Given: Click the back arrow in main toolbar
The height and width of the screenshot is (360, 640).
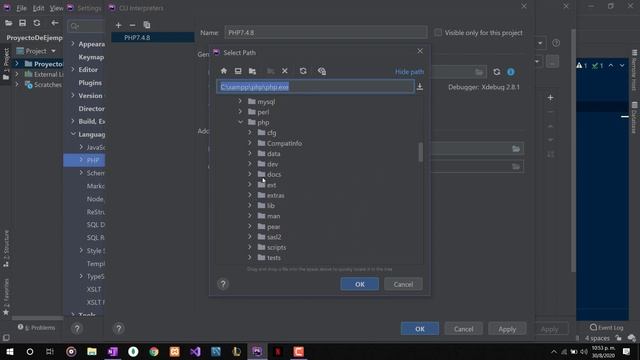Looking at the screenshot, I should [55, 23].
